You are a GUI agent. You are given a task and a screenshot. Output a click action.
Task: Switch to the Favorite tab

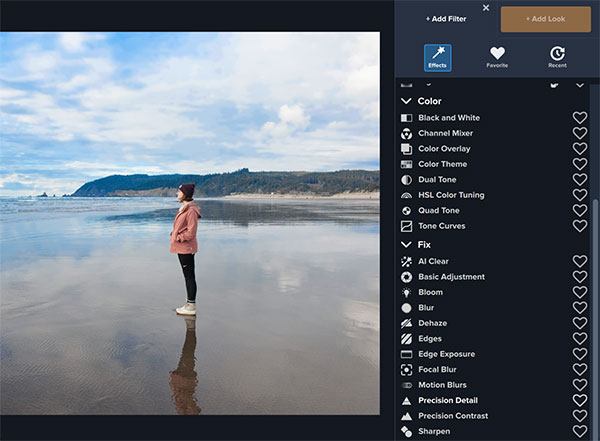(x=497, y=57)
